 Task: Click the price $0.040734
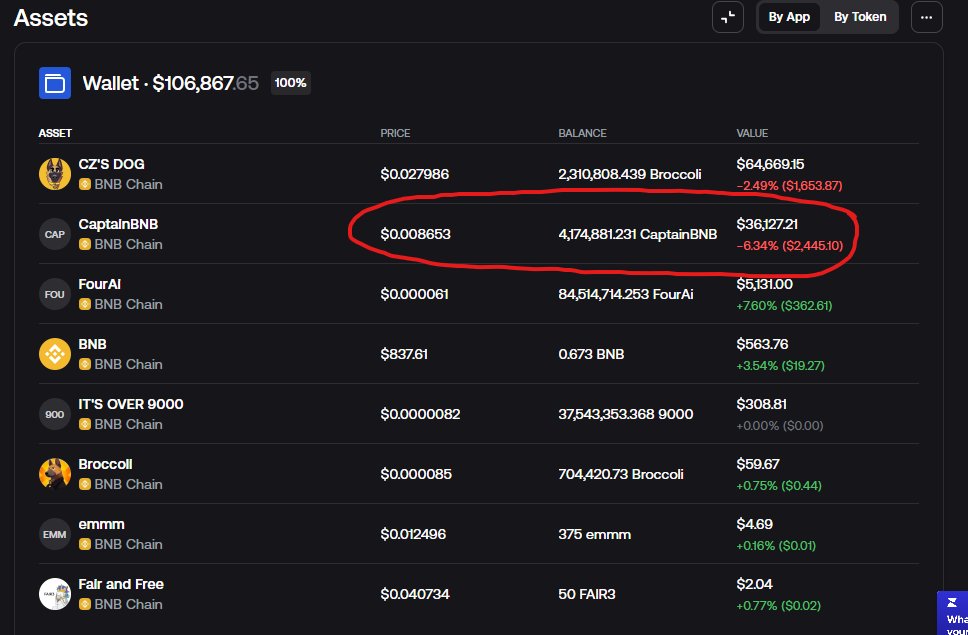(x=415, y=594)
